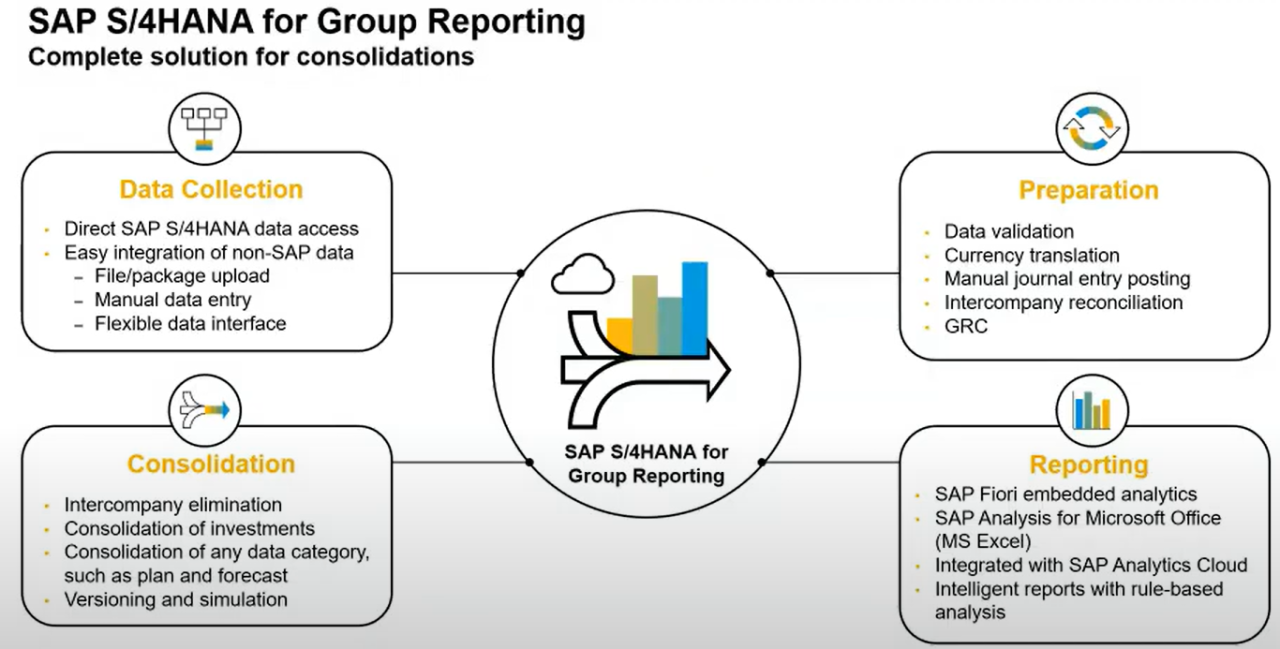Click Consolidation of investments bullet
Screen dimensions: 1280x649
tap(189, 528)
